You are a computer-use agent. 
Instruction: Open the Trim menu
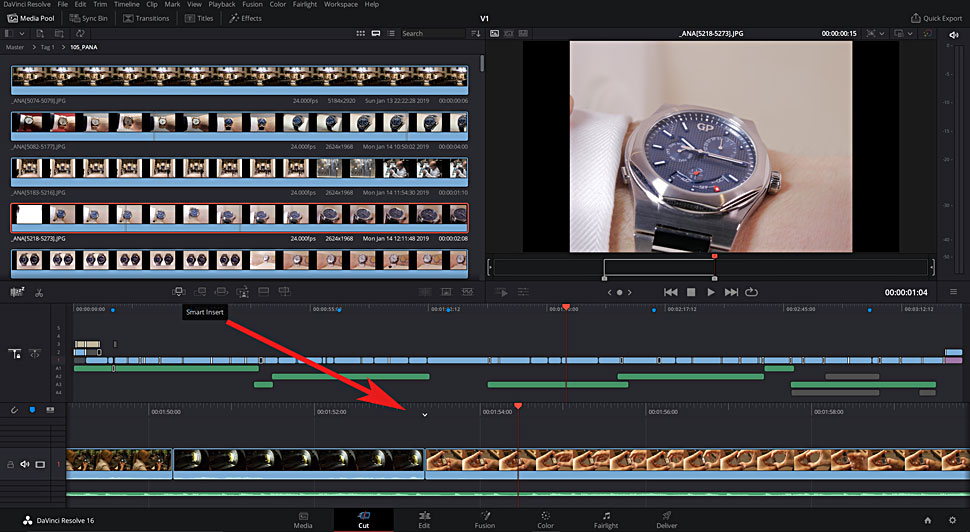(100, 4)
